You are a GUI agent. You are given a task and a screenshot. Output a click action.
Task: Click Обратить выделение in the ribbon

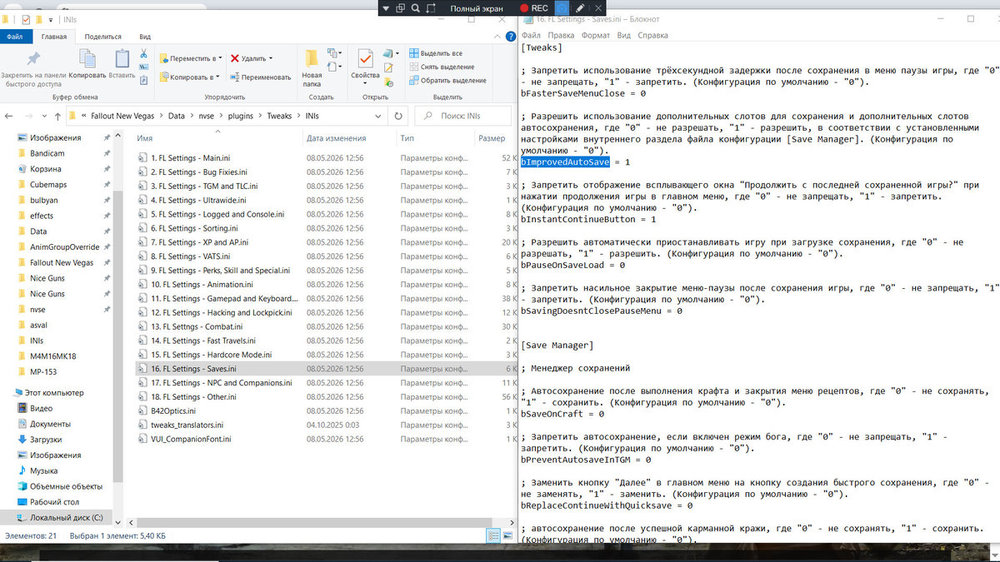pos(448,80)
